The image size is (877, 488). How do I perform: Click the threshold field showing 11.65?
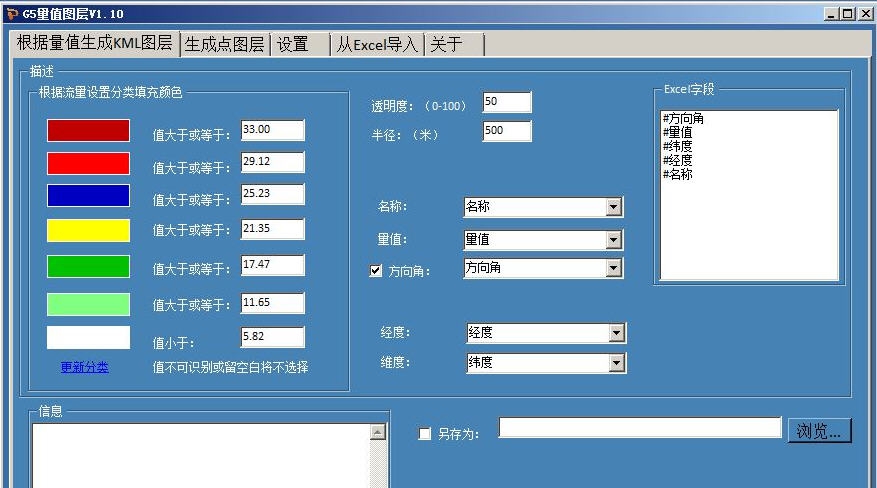point(273,303)
